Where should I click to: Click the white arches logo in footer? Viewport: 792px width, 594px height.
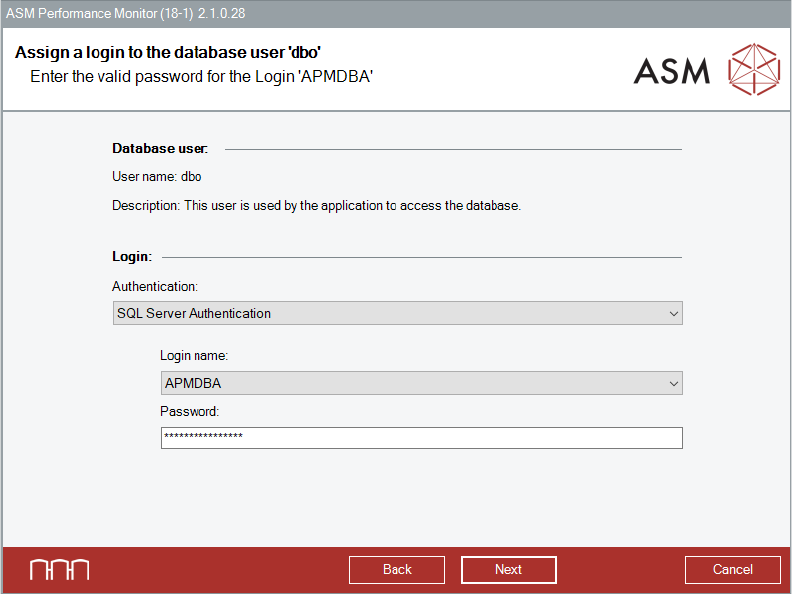click(59, 569)
